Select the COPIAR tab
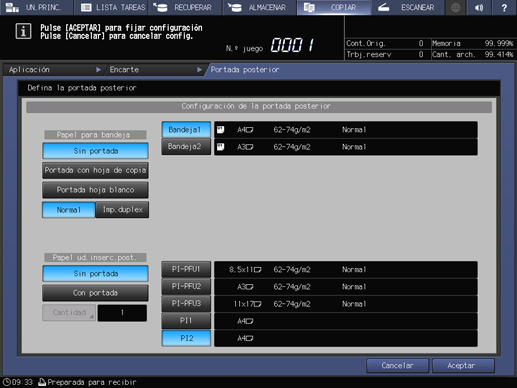Image resolution: width=517 pixels, height=388 pixels. [333, 7]
